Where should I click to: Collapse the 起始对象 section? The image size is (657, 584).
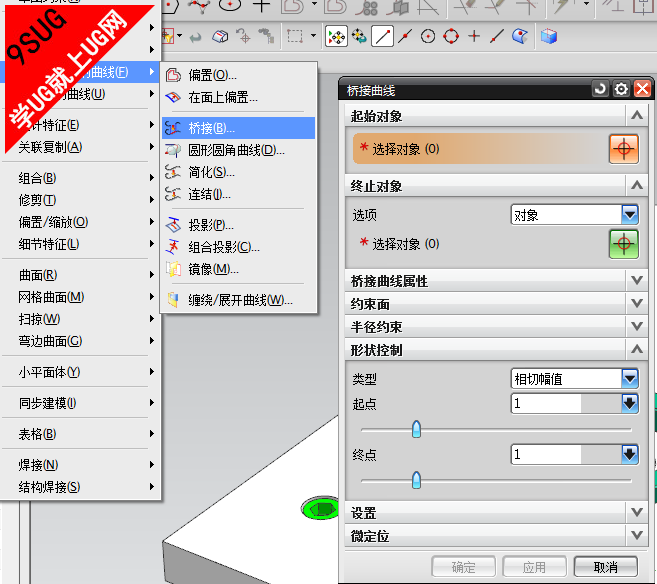pyautogui.click(x=637, y=115)
